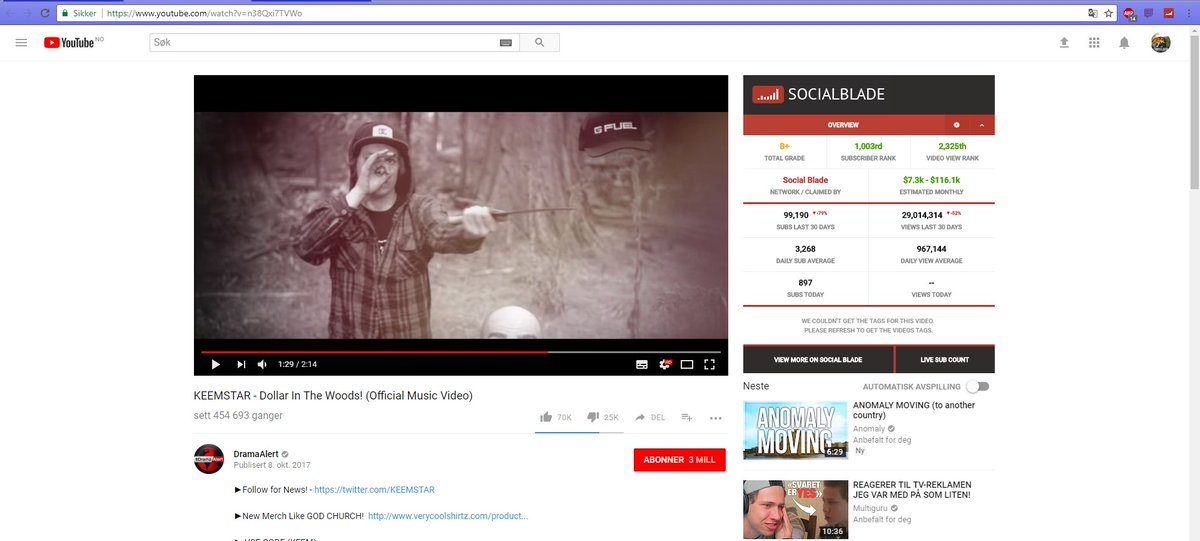Image resolution: width=1200 pixels, height=541 pixels.
Task: Open the upload video icon
Action: point(1064,43)
